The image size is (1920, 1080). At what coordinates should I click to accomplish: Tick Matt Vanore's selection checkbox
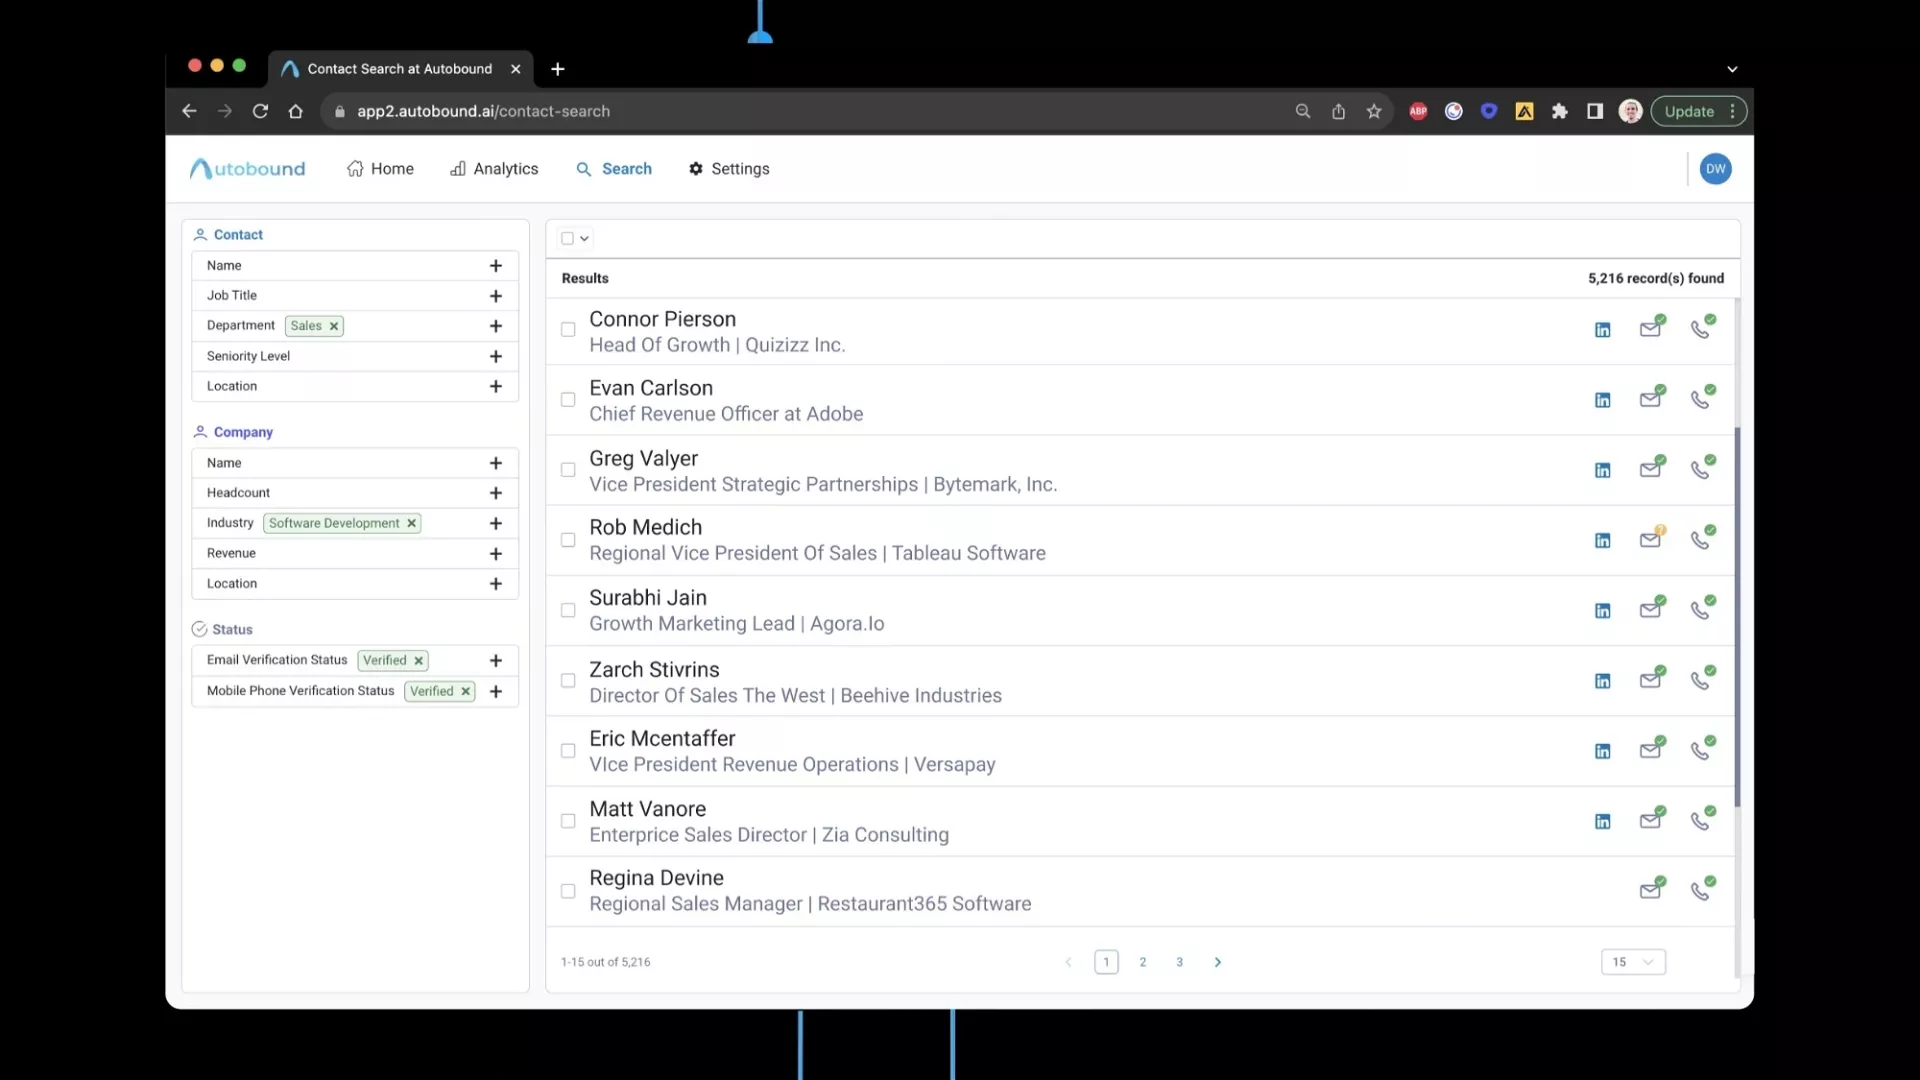(x=568, y=821)
